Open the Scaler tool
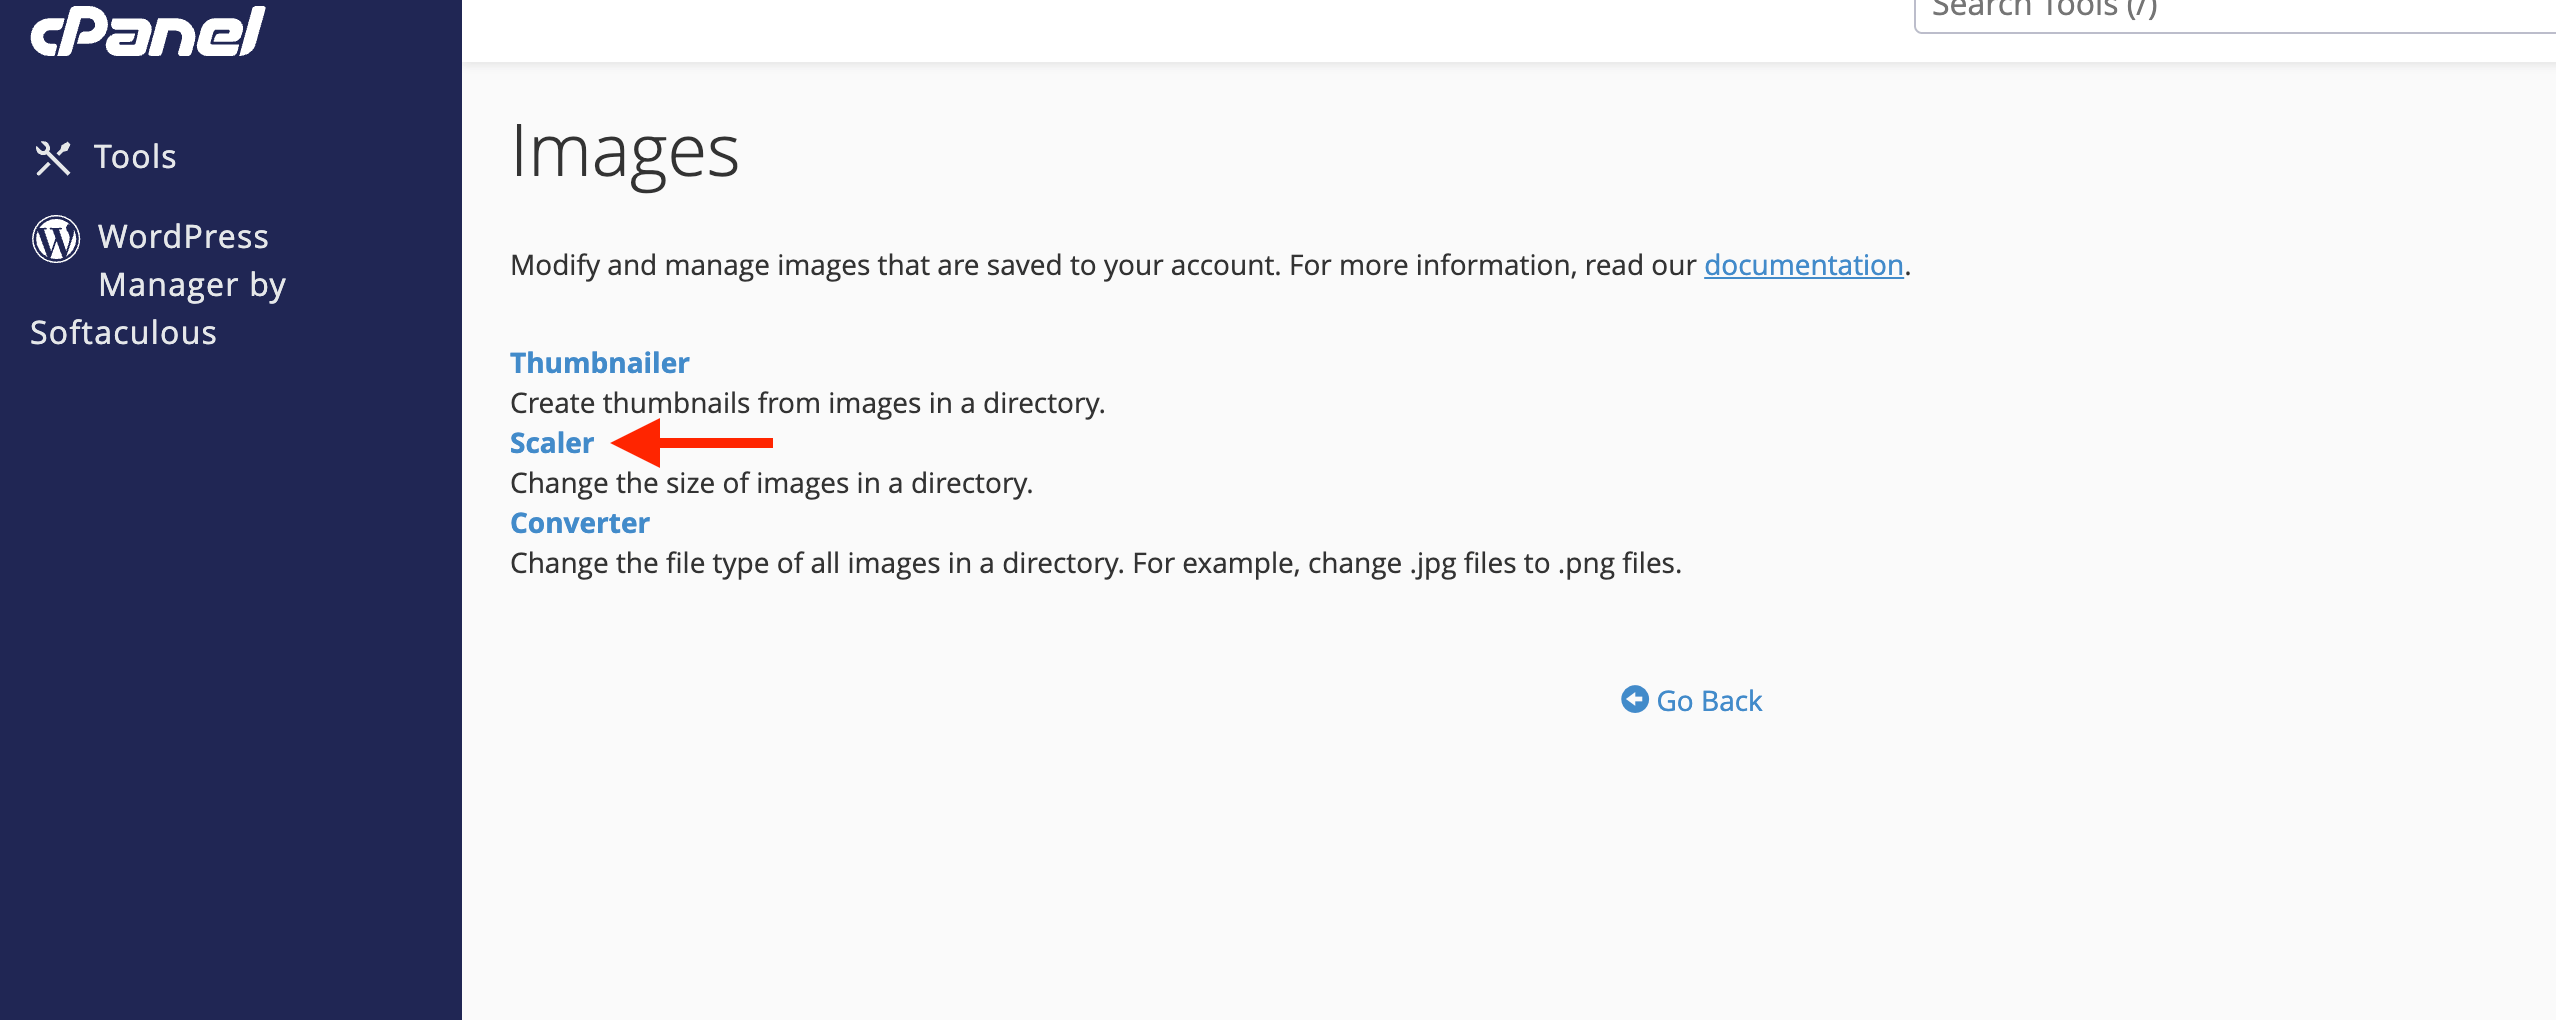Screen dimensions: 2556x1020 (x=552, y=443)
